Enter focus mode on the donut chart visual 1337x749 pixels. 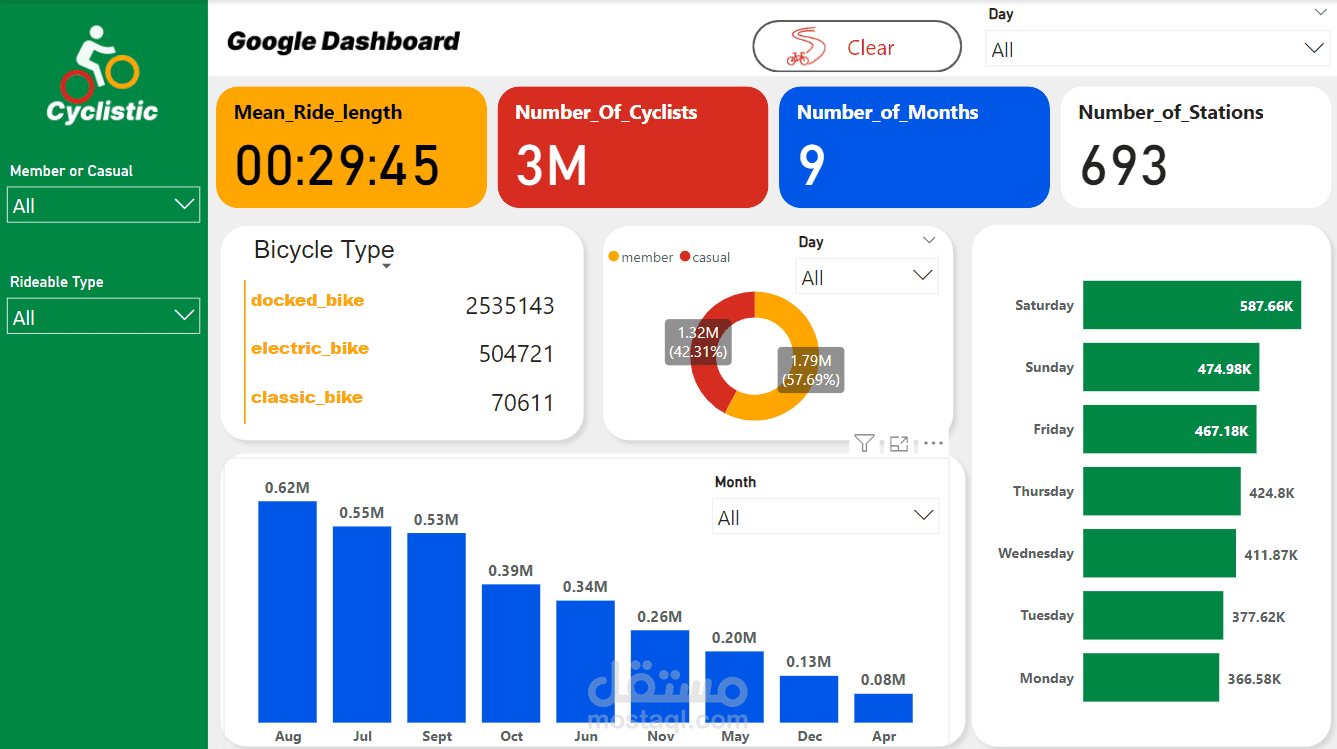point(898,443)
